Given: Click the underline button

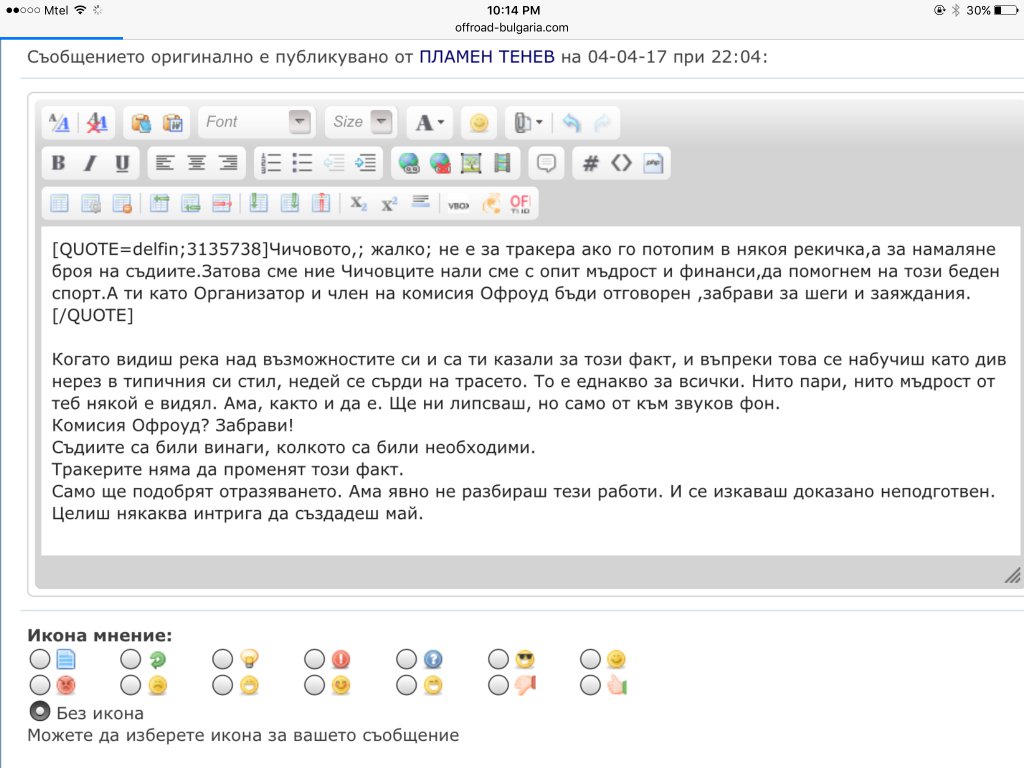Looking at the screenshot, I should pos(122,163).
